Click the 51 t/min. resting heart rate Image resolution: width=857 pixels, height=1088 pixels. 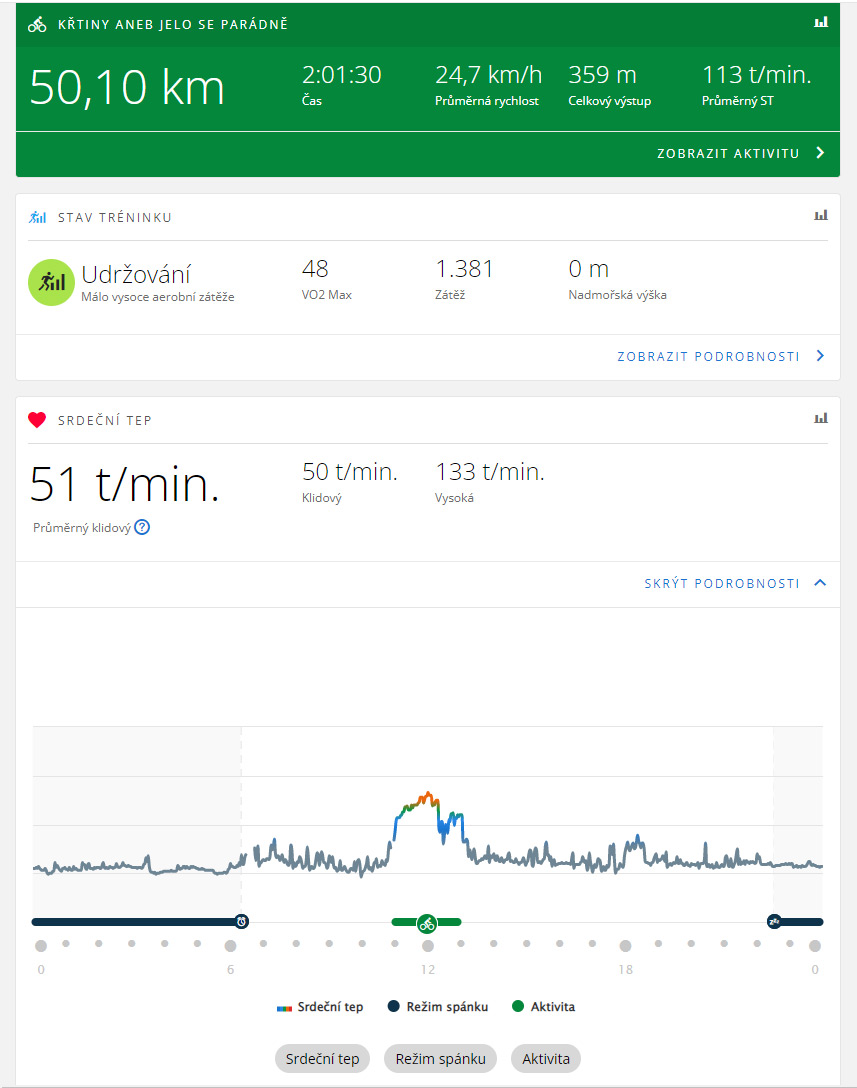click(124, 484)
